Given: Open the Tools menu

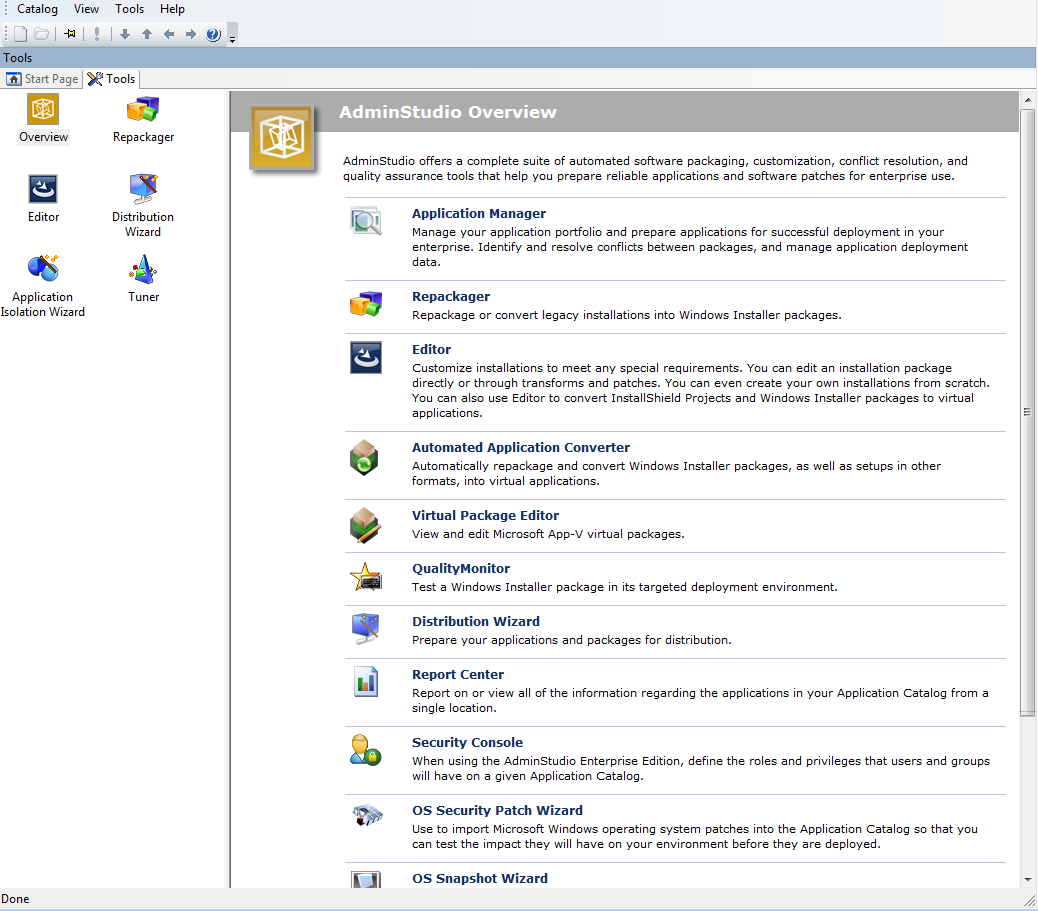Looking at the screenshot, I should click(129, 9).
